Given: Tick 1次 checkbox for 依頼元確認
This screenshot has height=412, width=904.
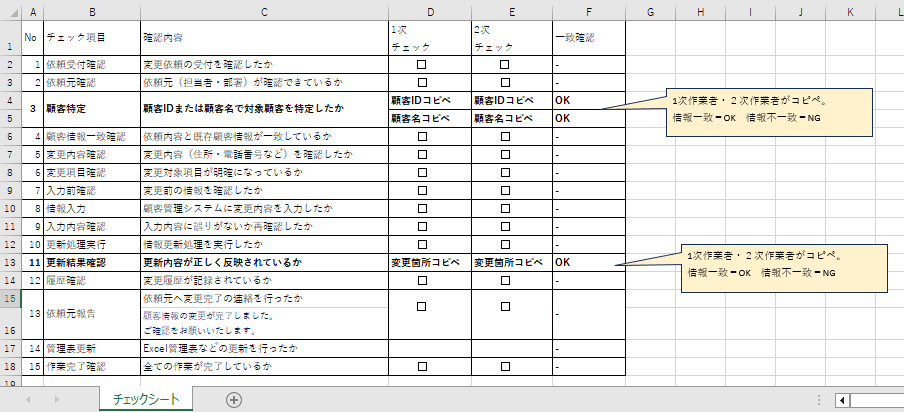Looking at the screenshot, I should 422,82.
